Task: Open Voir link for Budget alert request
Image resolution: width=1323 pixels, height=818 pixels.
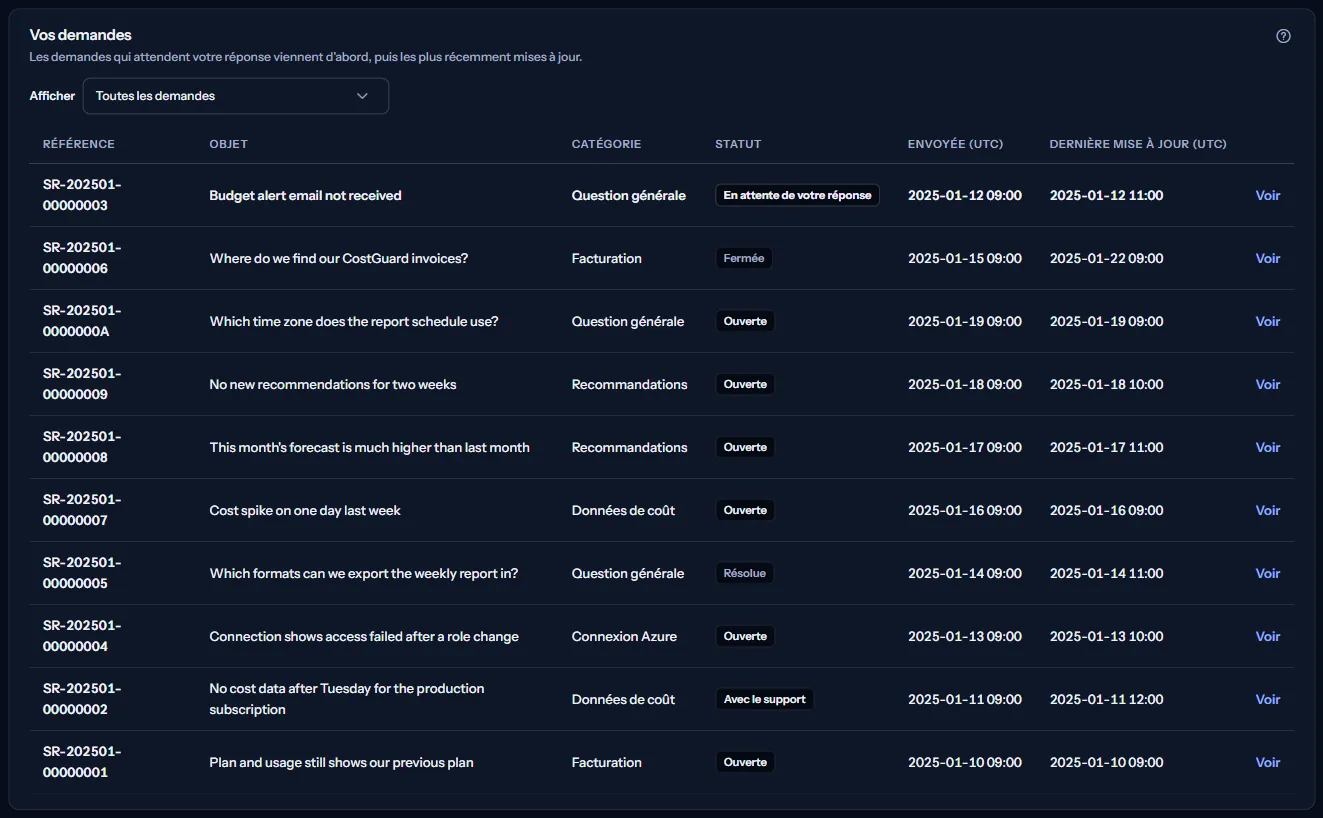Action: pyautogui.click(x=1267, y=196)
